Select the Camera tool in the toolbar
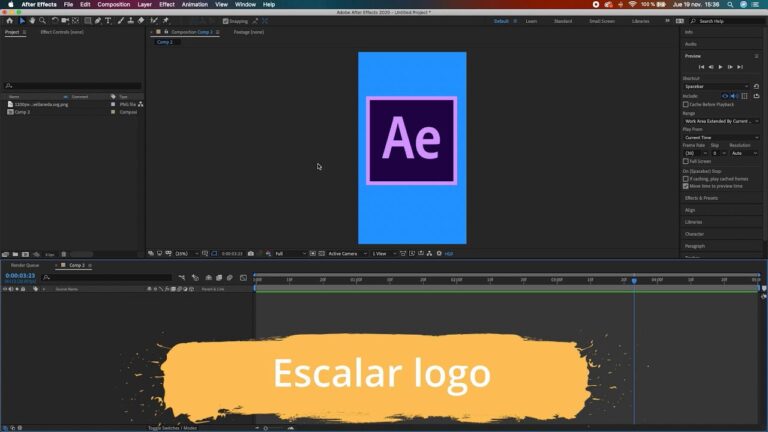 click(x=65, y=21)
